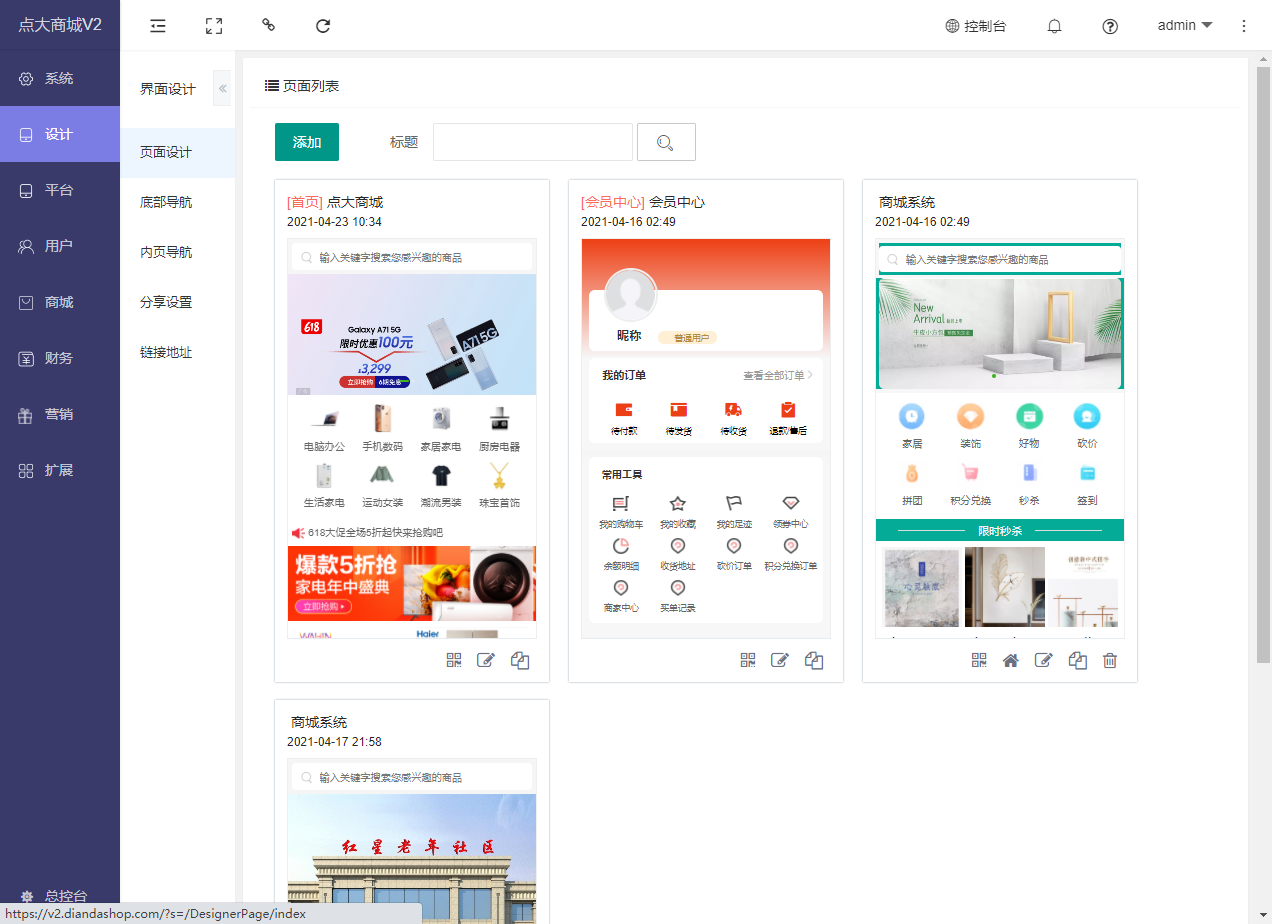The width and height of the screenshot is (1272, 924).
Task: Set 商城系统 page as home via house icon
Action: (x=1011, y=660)
